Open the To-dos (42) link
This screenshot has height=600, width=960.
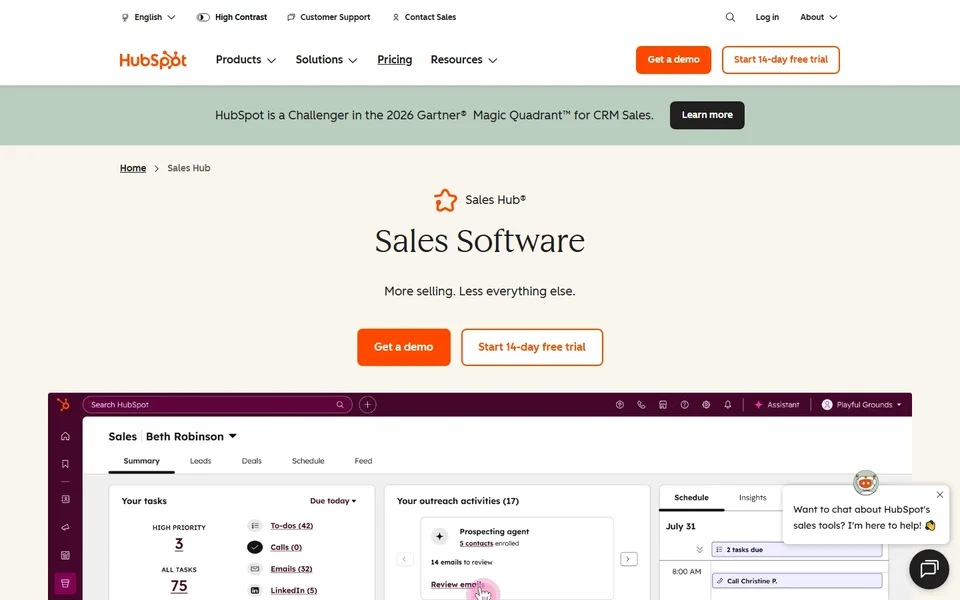(x=291, y=526)
